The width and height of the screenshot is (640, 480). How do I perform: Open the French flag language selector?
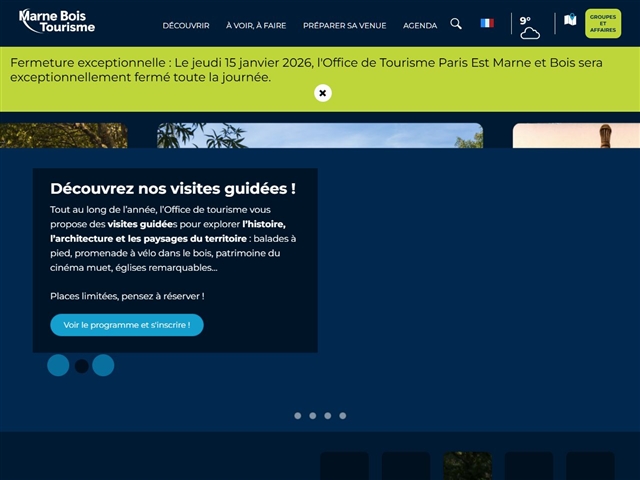click(487, 23)
